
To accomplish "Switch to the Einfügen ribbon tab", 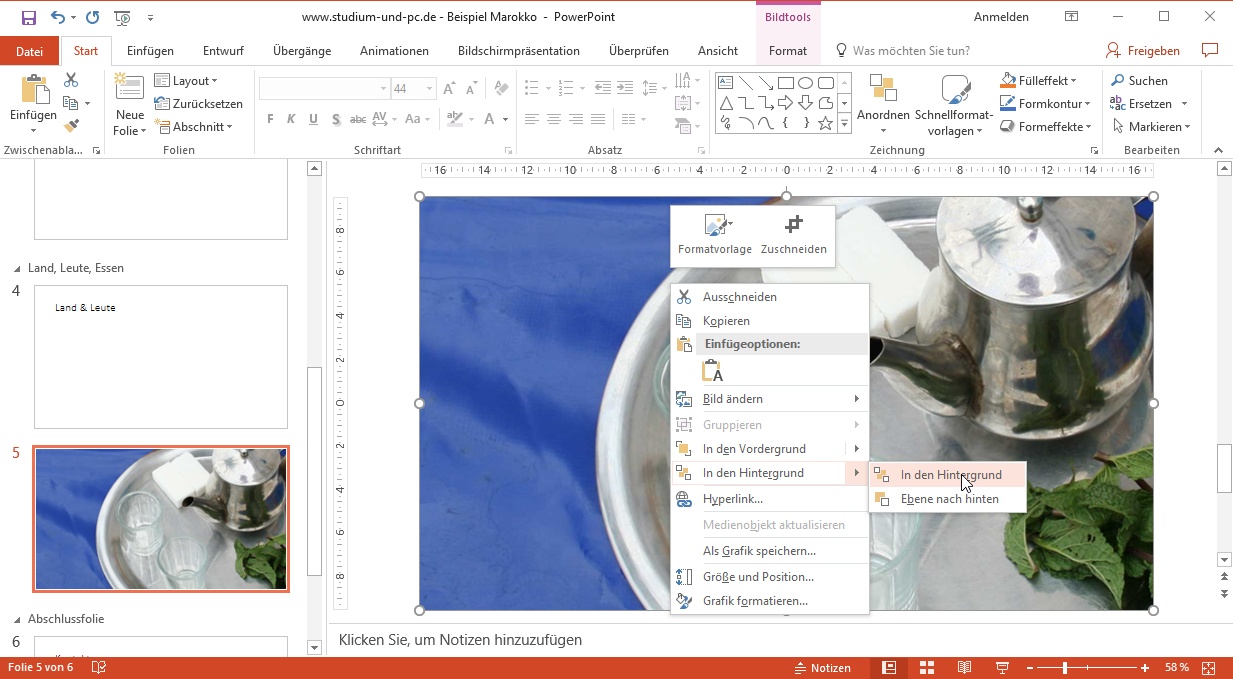I will point(150,51).
